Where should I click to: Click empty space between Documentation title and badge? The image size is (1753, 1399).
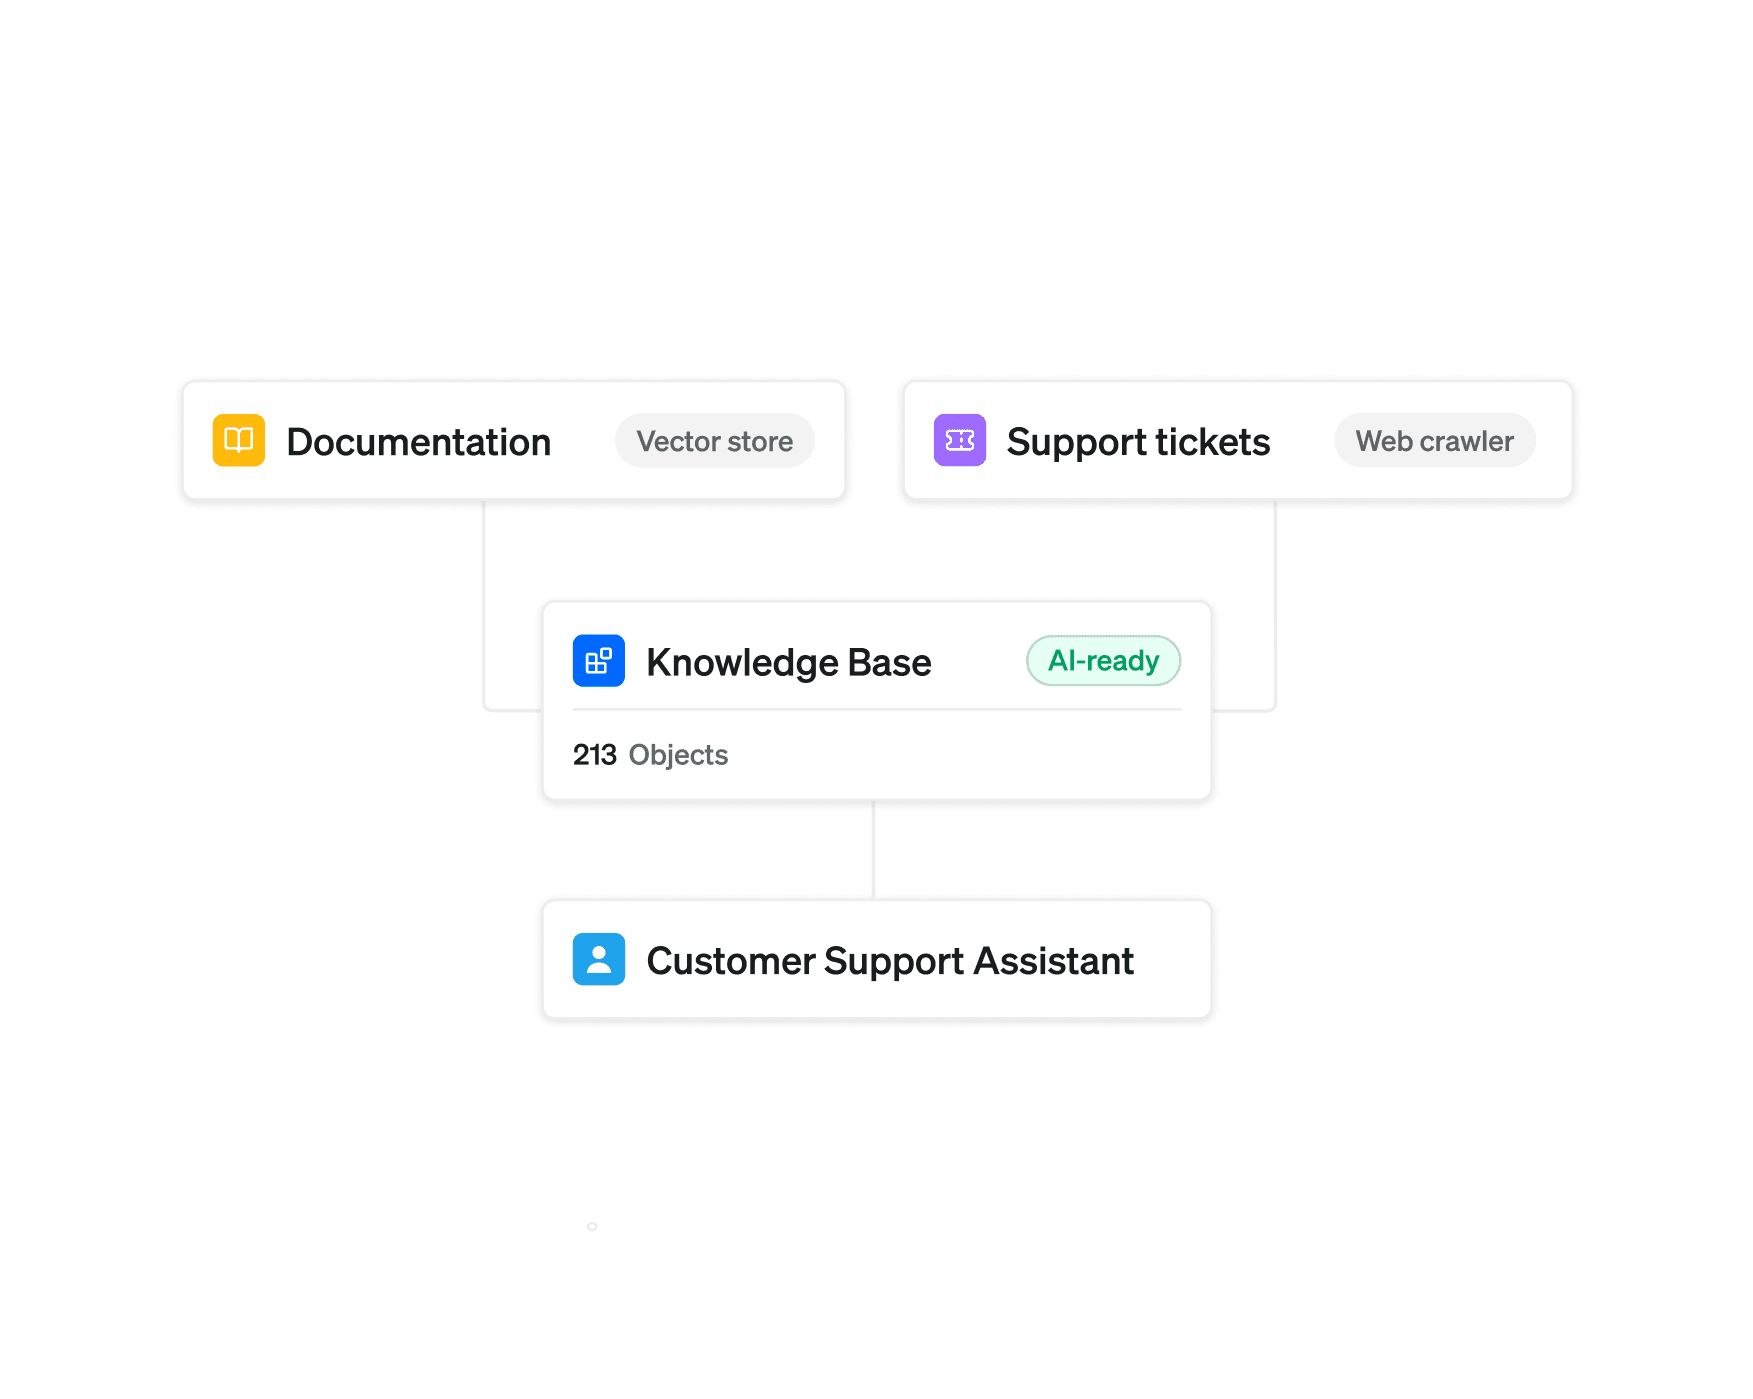pyautogui.click(x=583, y=441)
